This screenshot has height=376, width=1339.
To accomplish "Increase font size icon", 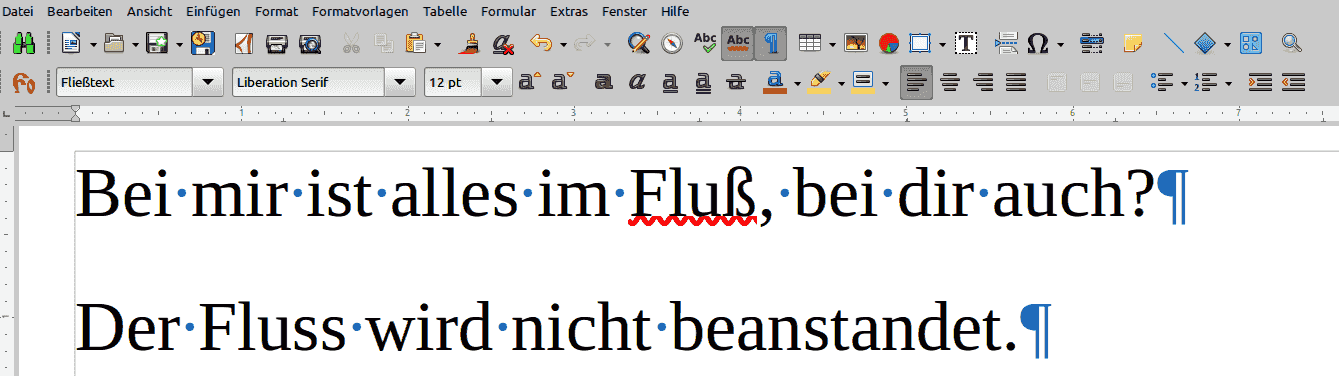I will click(529, 82).
